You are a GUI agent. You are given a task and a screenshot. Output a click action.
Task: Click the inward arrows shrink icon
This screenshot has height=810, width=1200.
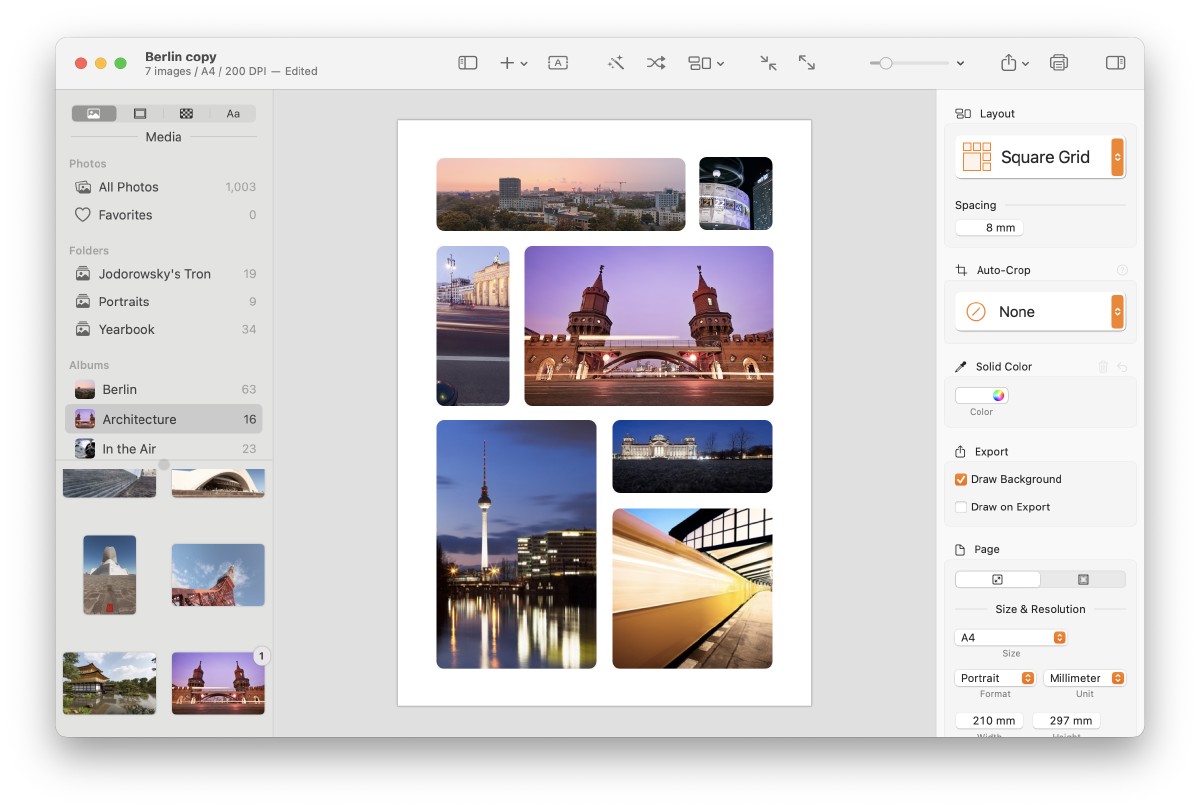coord(768,63)
